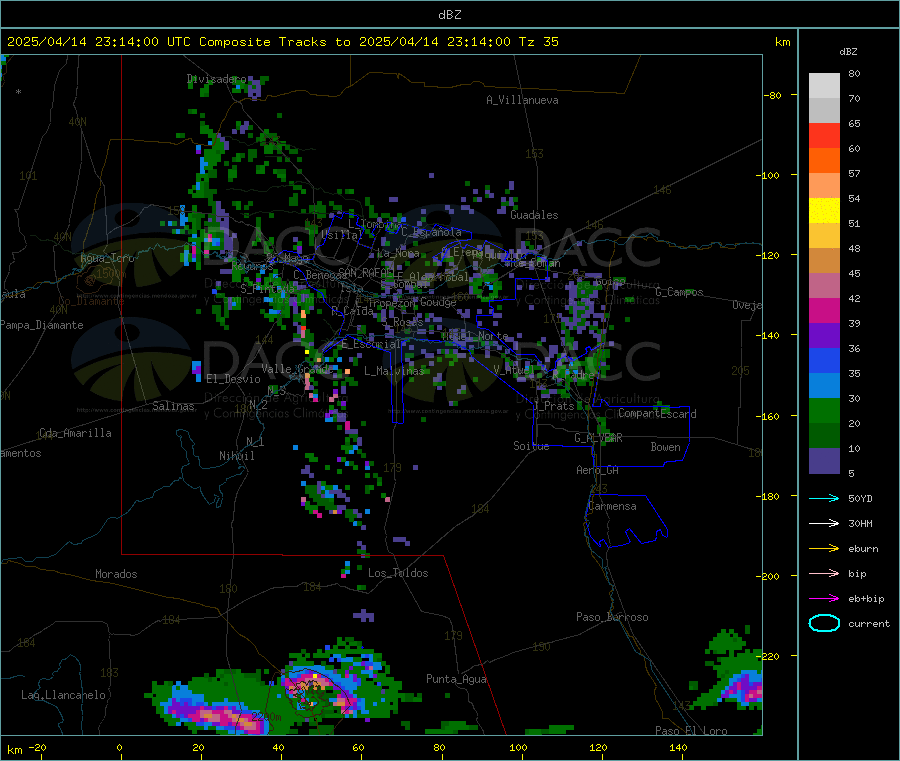Click the 0 km tick on bottom axis
The width and height of the screenshot is (900, 761).
pyautogui.click(x=119, y=747)
